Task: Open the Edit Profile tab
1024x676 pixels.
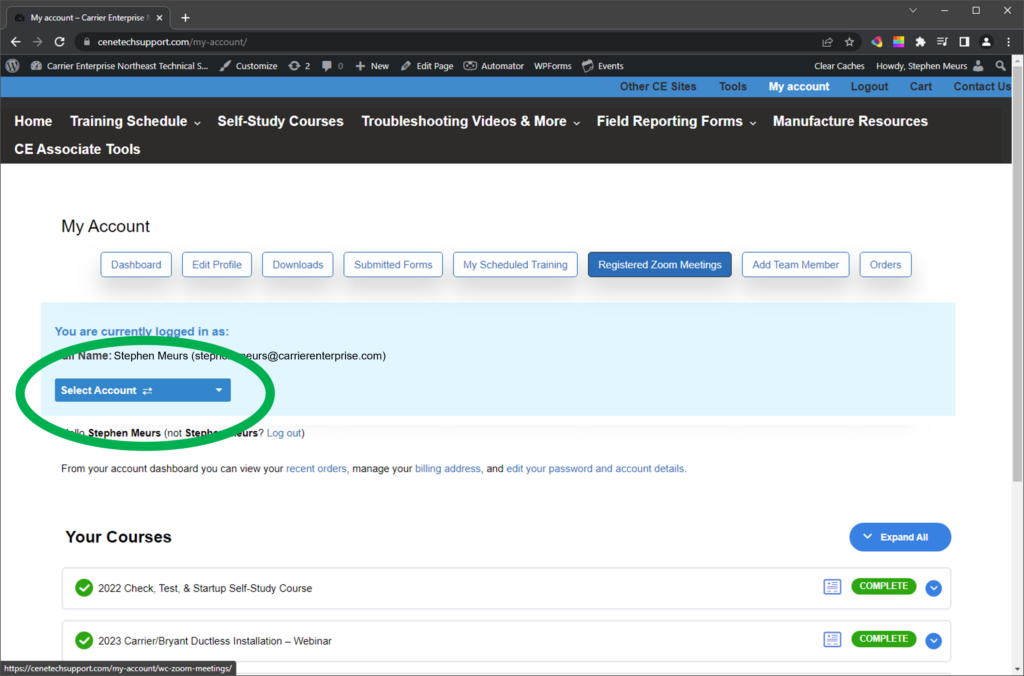Action: pos(217,265)
